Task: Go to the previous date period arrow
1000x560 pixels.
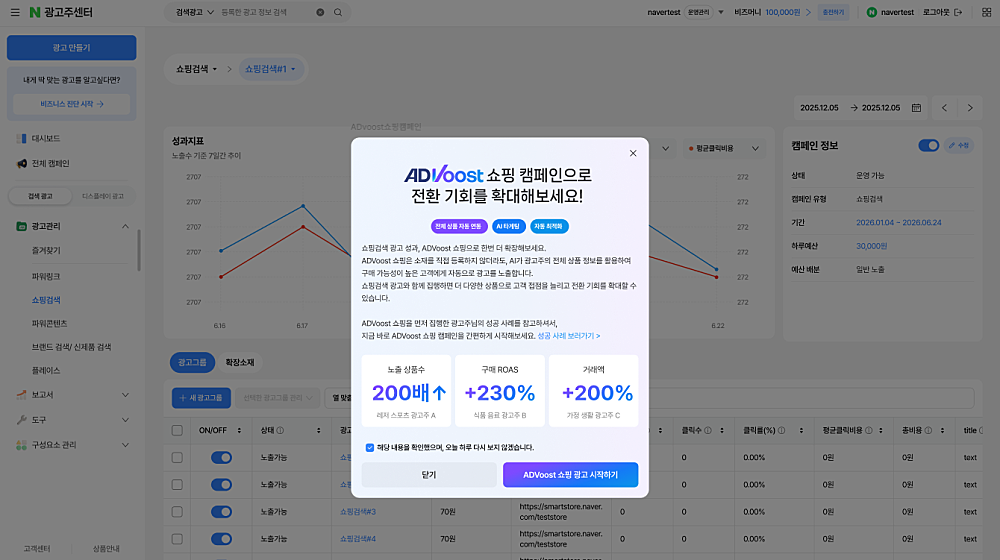Action: point(945,108)
